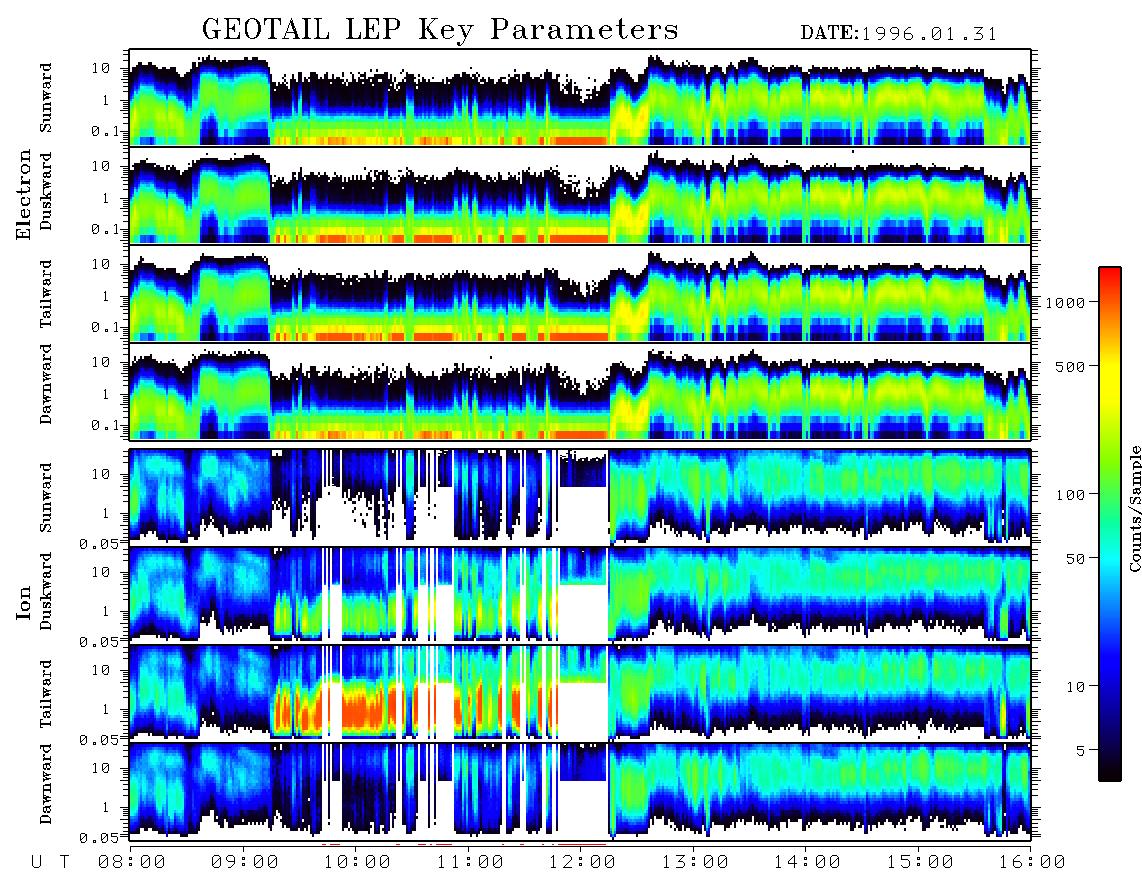Click the 1000 colorbar tick label
The width and height of the screenshot is (1142, 880).
click(1066, 302)
